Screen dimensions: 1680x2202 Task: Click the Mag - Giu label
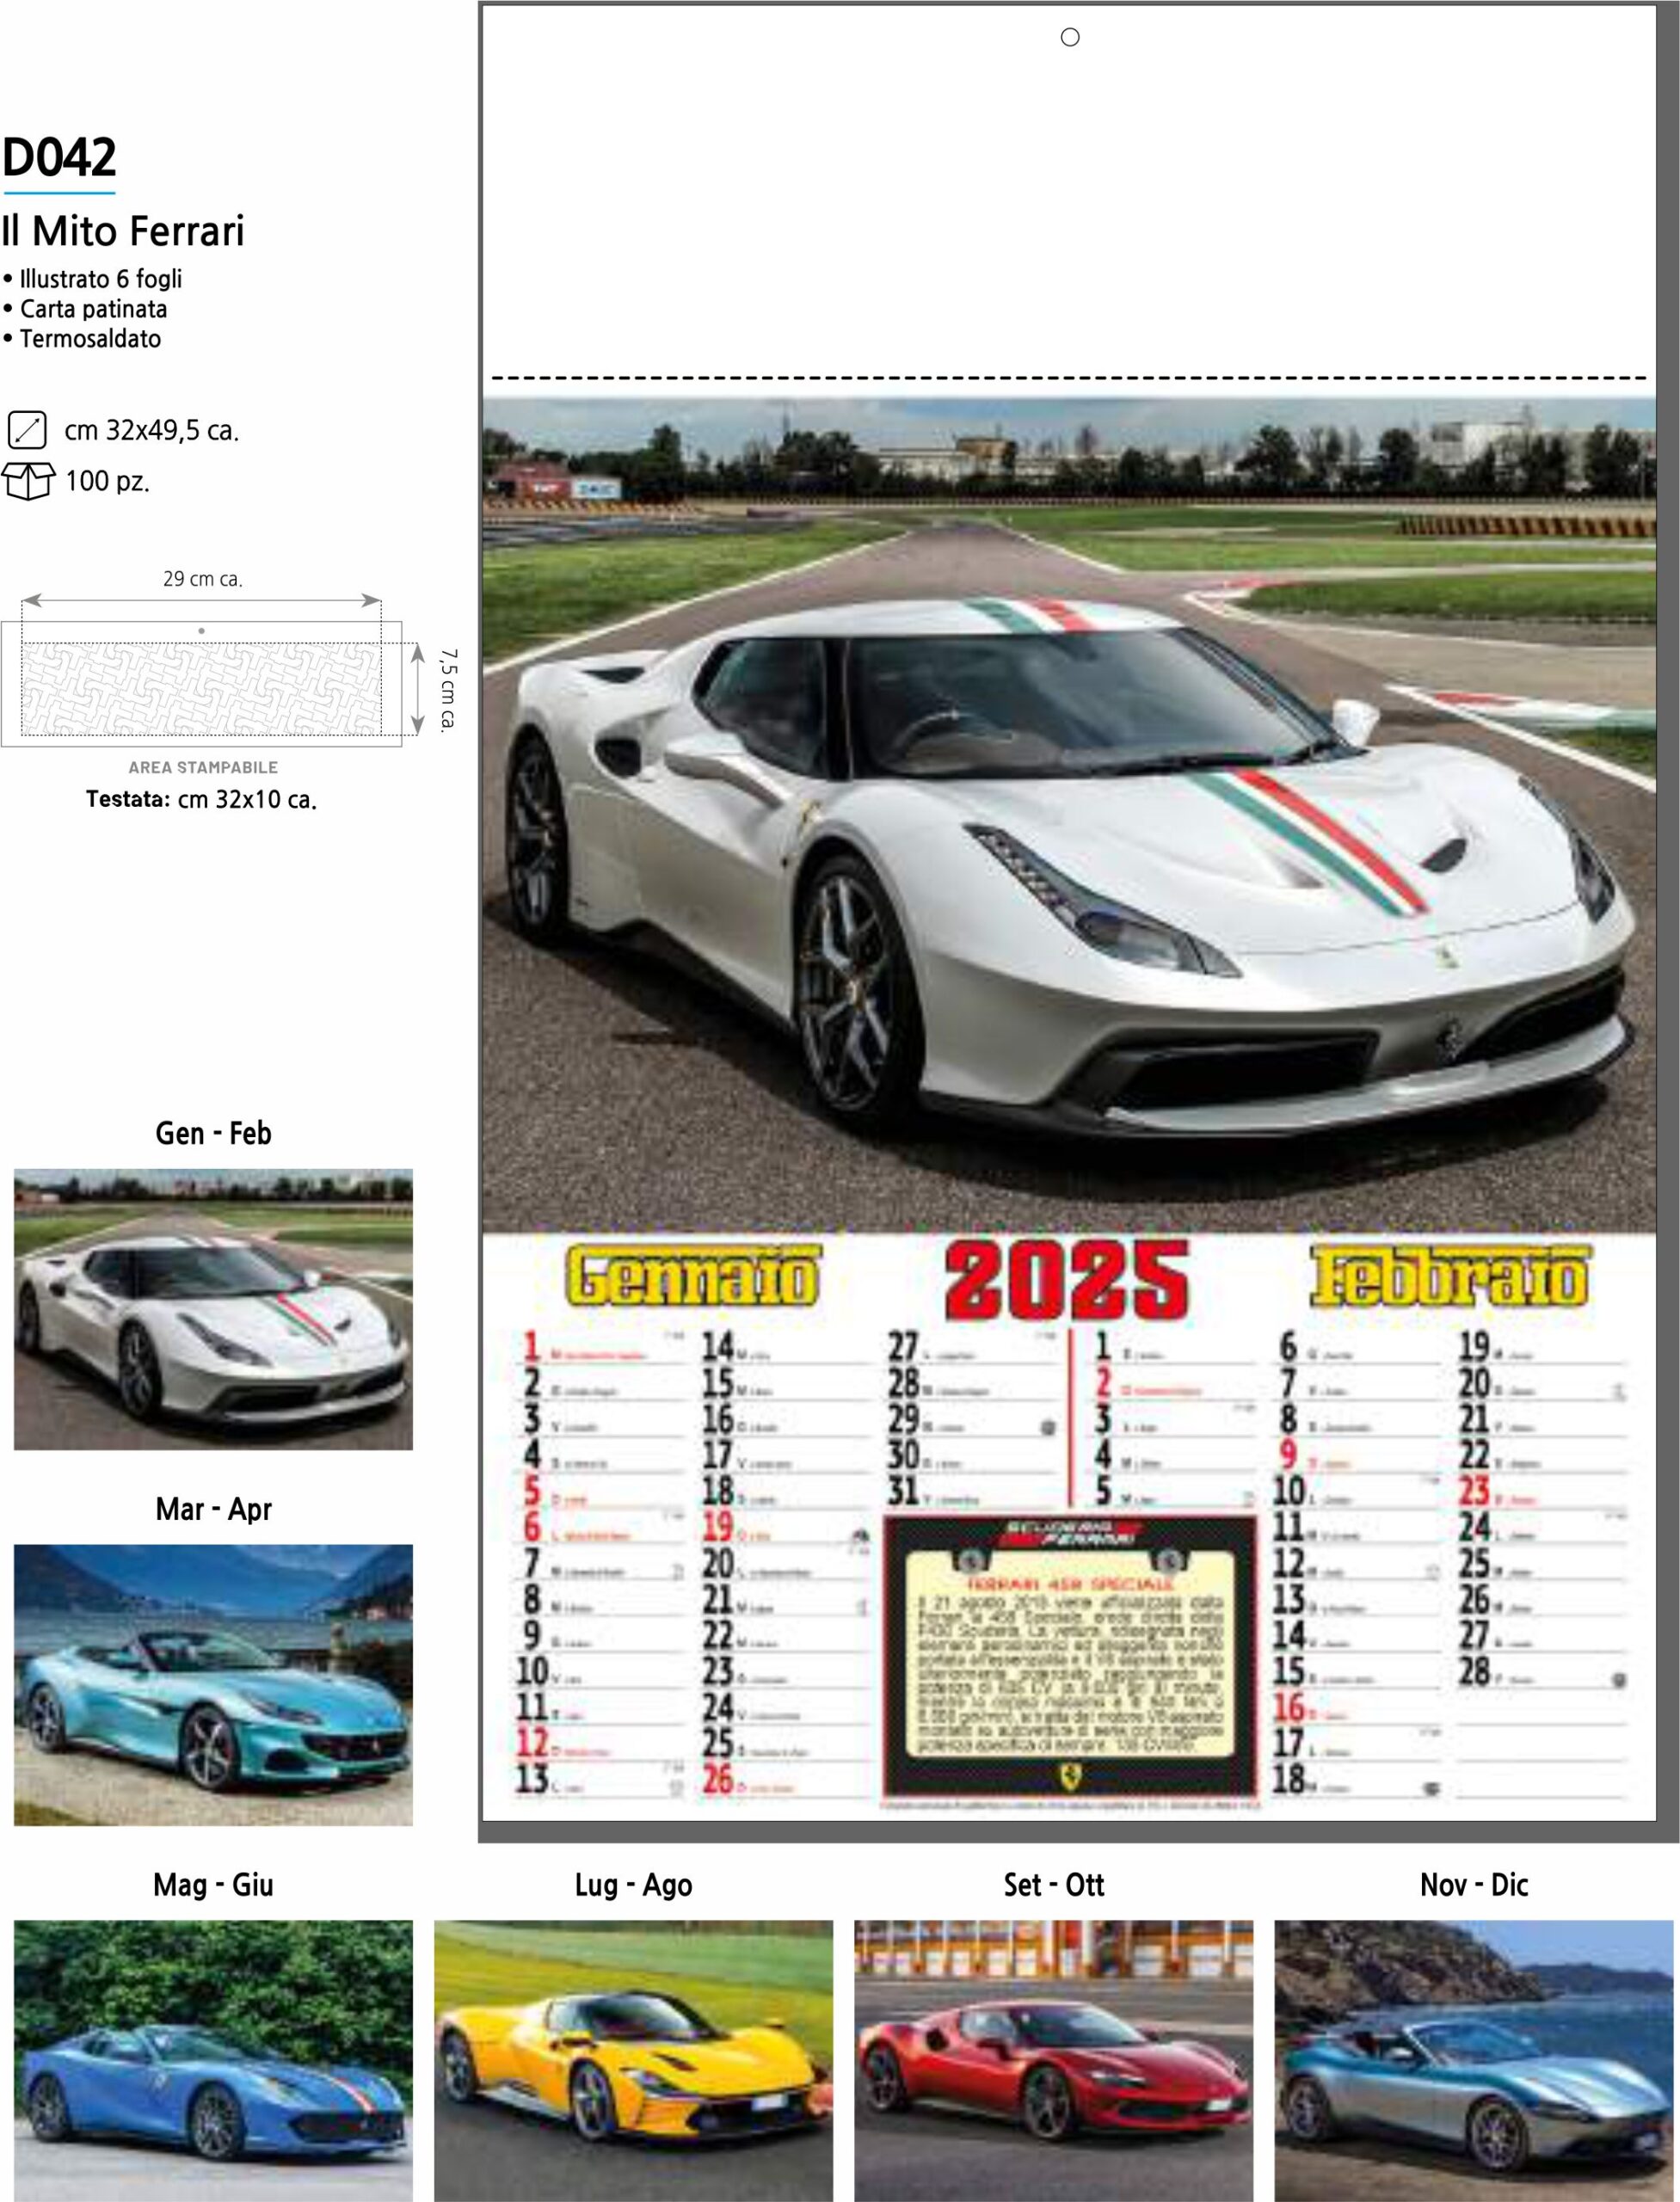213,1885
